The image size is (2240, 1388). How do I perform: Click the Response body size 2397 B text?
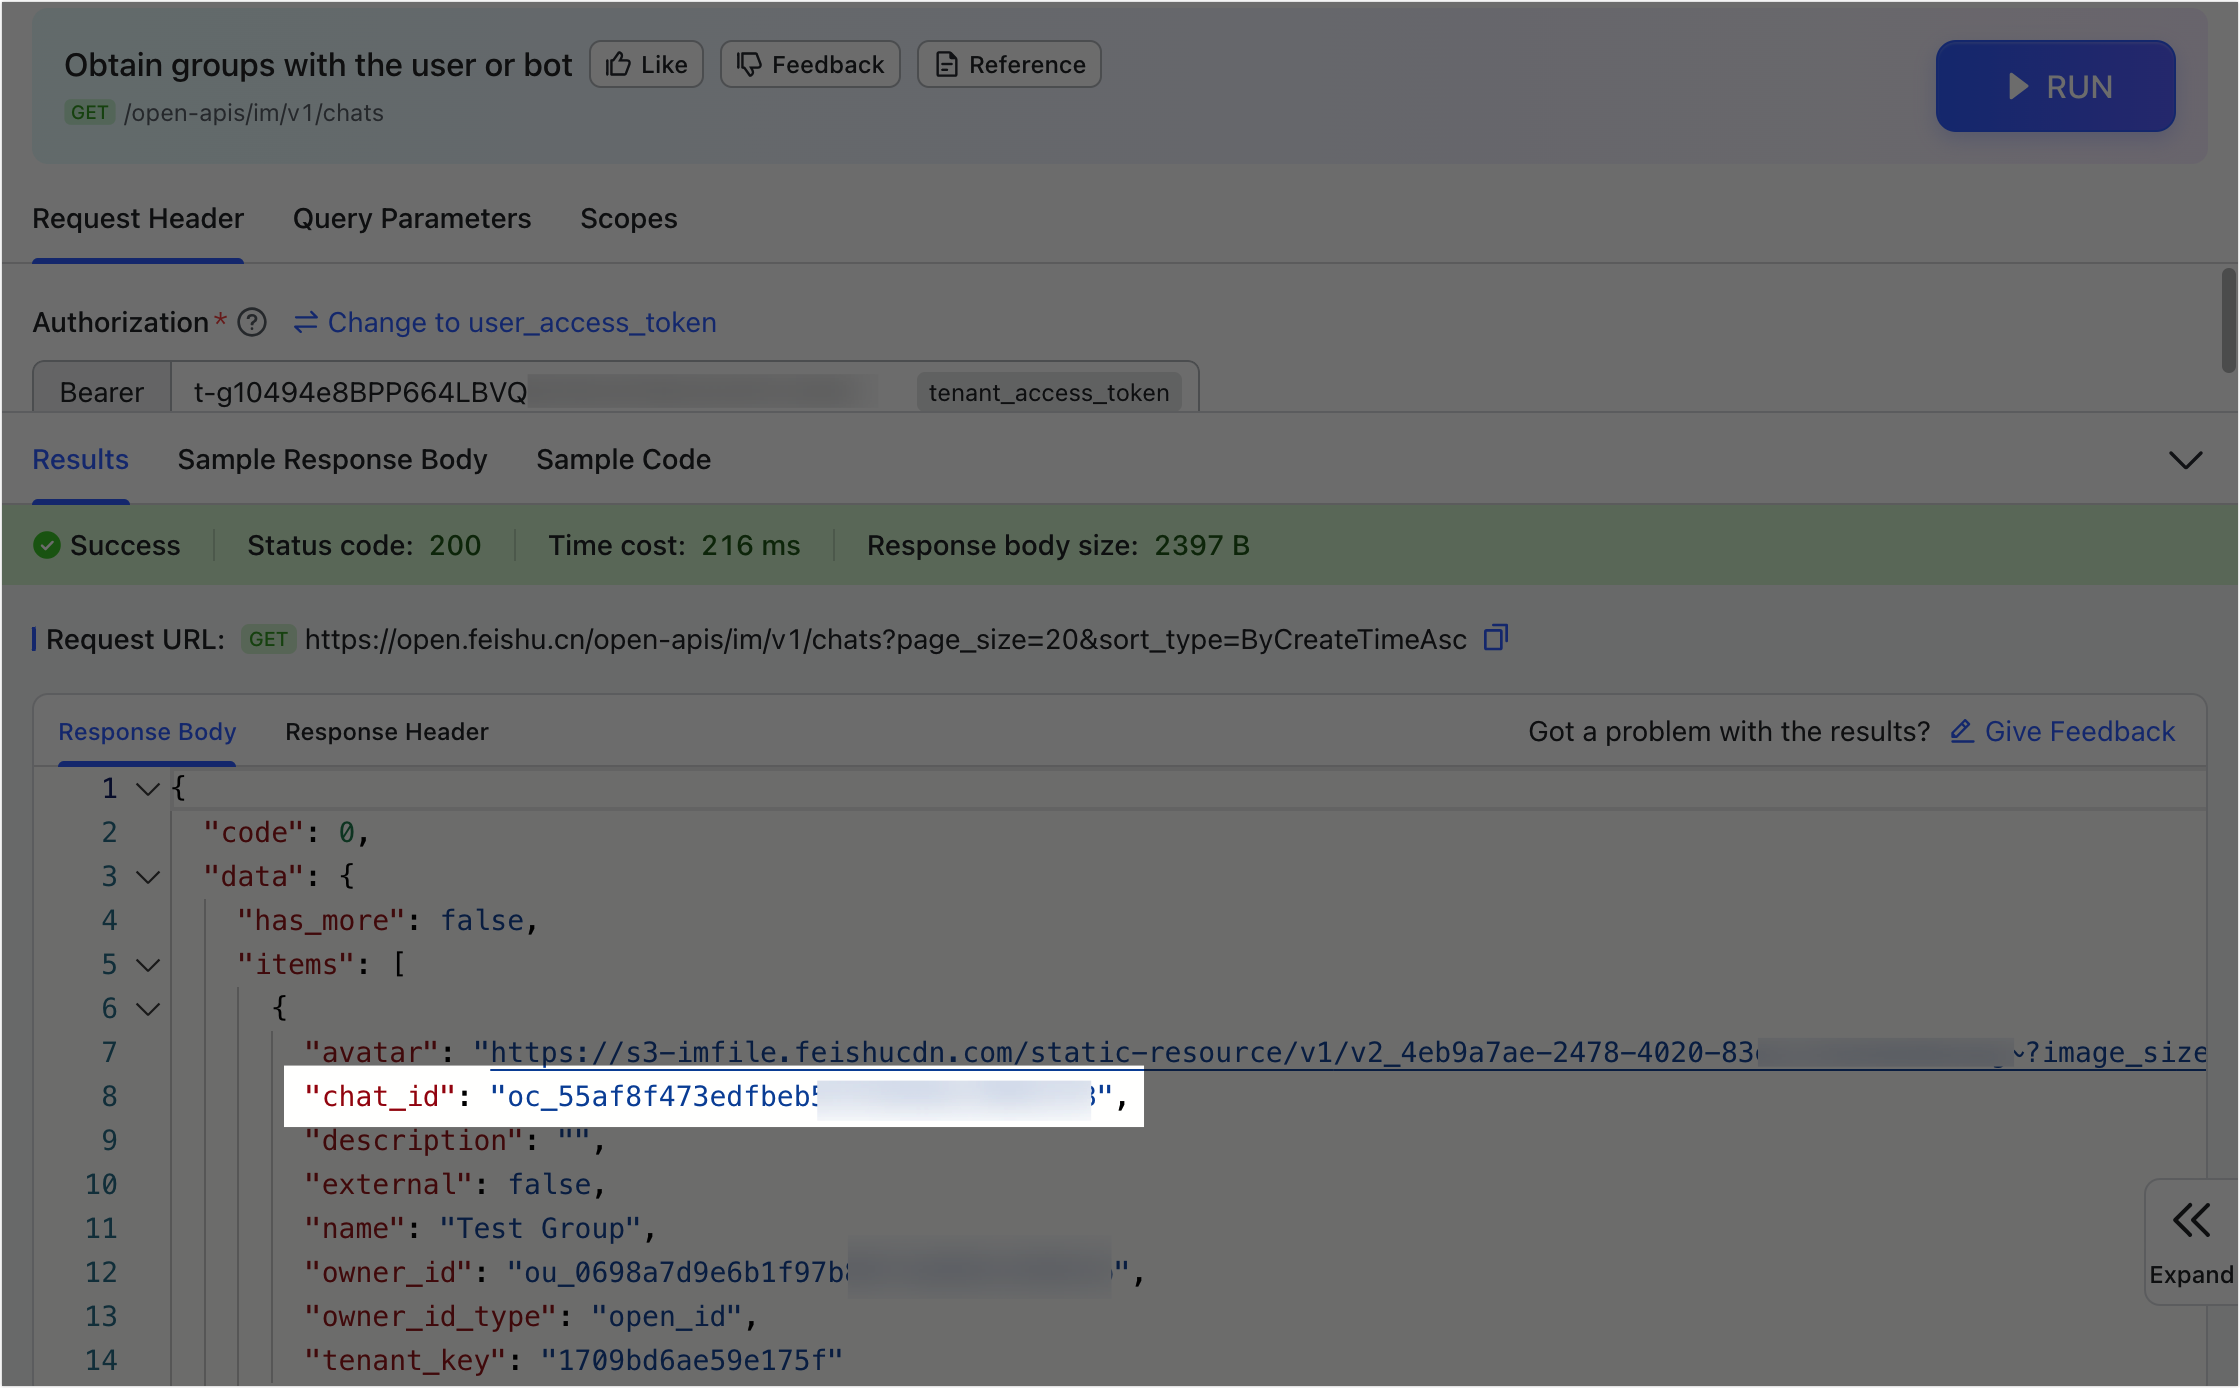click(1058, 545)
